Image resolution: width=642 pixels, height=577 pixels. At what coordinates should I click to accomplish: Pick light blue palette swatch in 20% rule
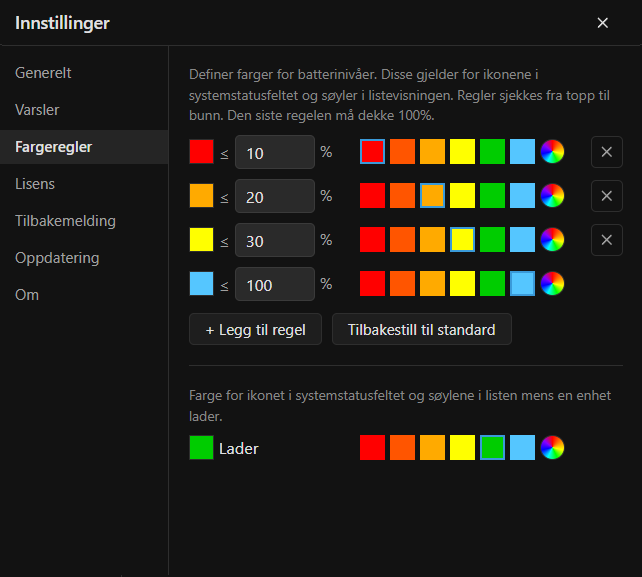pos(522,196)
